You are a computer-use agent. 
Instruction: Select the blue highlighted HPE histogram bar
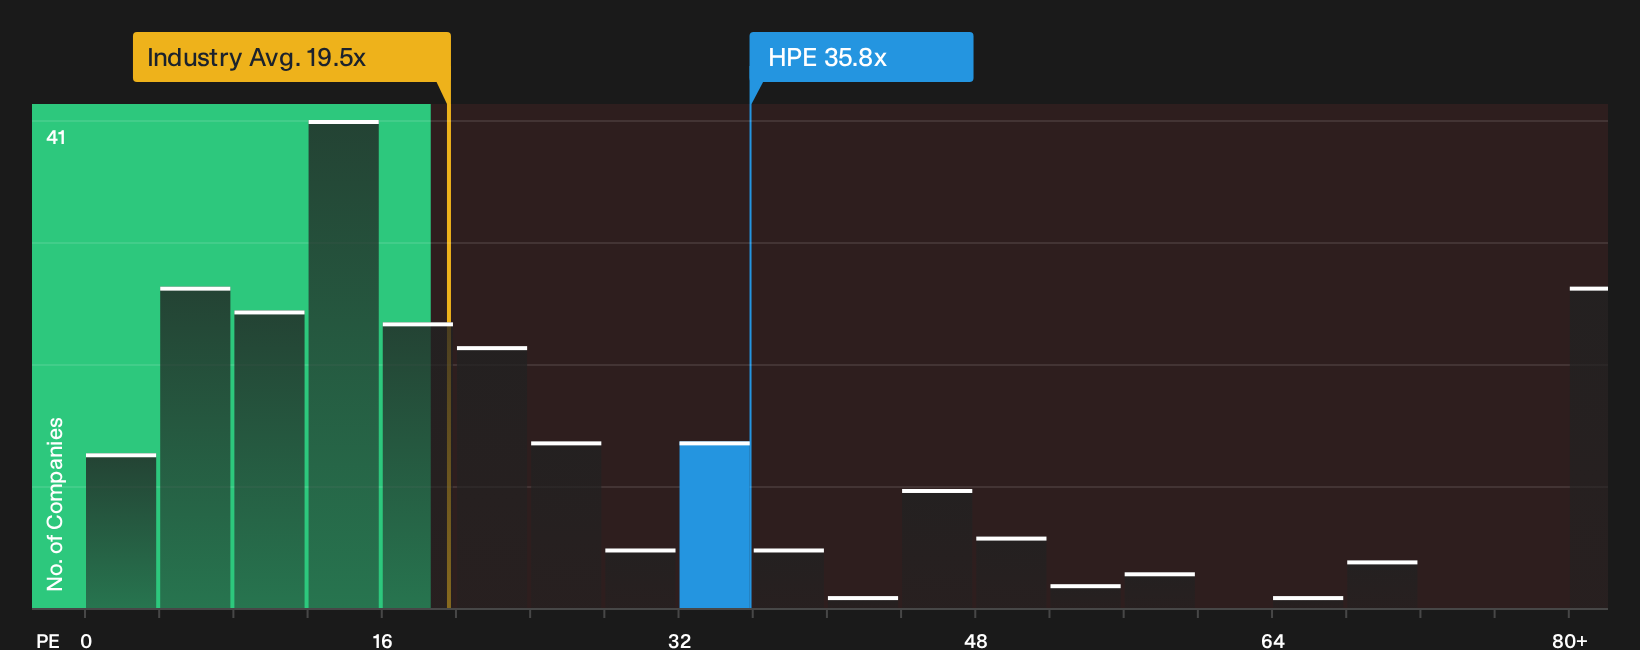pos(715,525)
